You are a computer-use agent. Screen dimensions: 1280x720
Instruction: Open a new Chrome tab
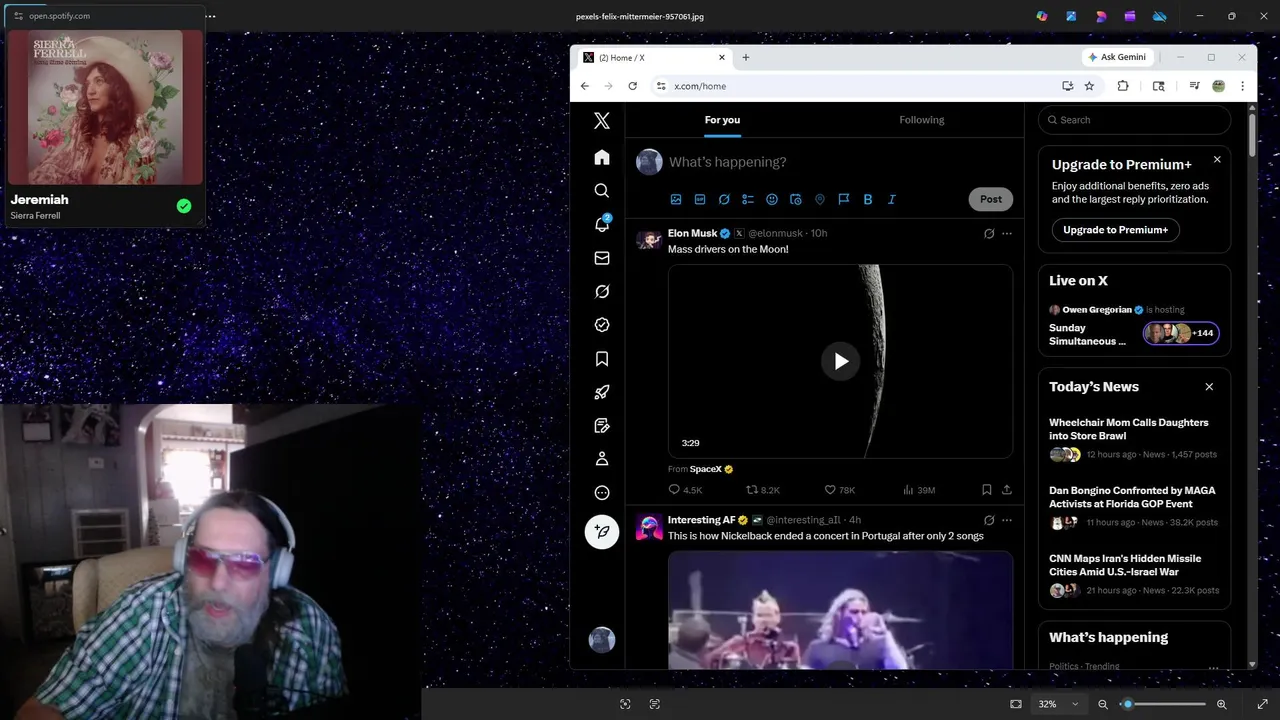(x=745, y=57)
